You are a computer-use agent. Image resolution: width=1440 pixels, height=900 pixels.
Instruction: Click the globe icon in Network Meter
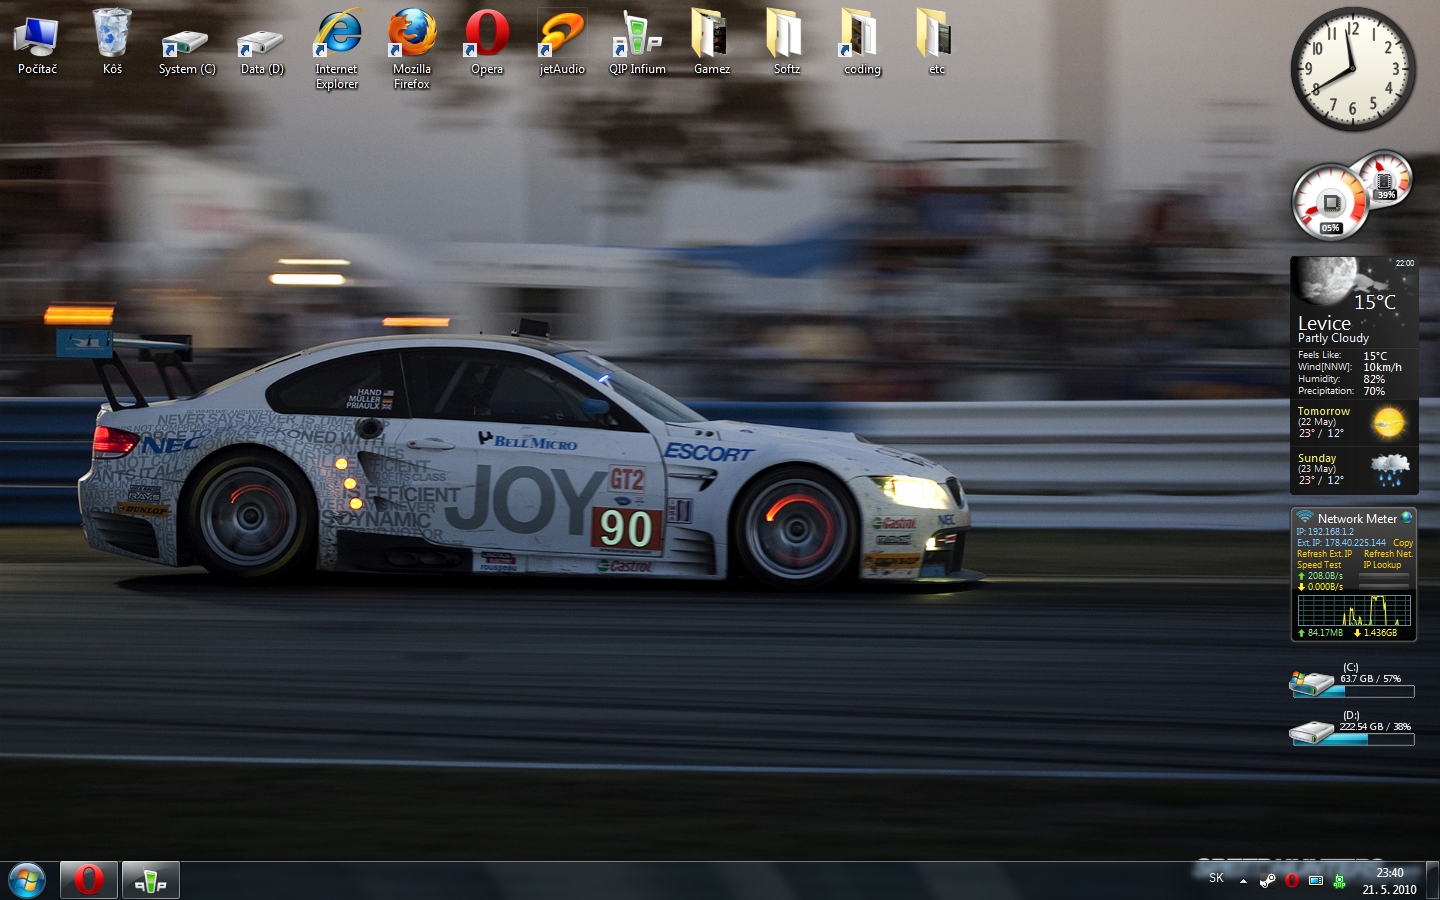tap(1407, 518)
